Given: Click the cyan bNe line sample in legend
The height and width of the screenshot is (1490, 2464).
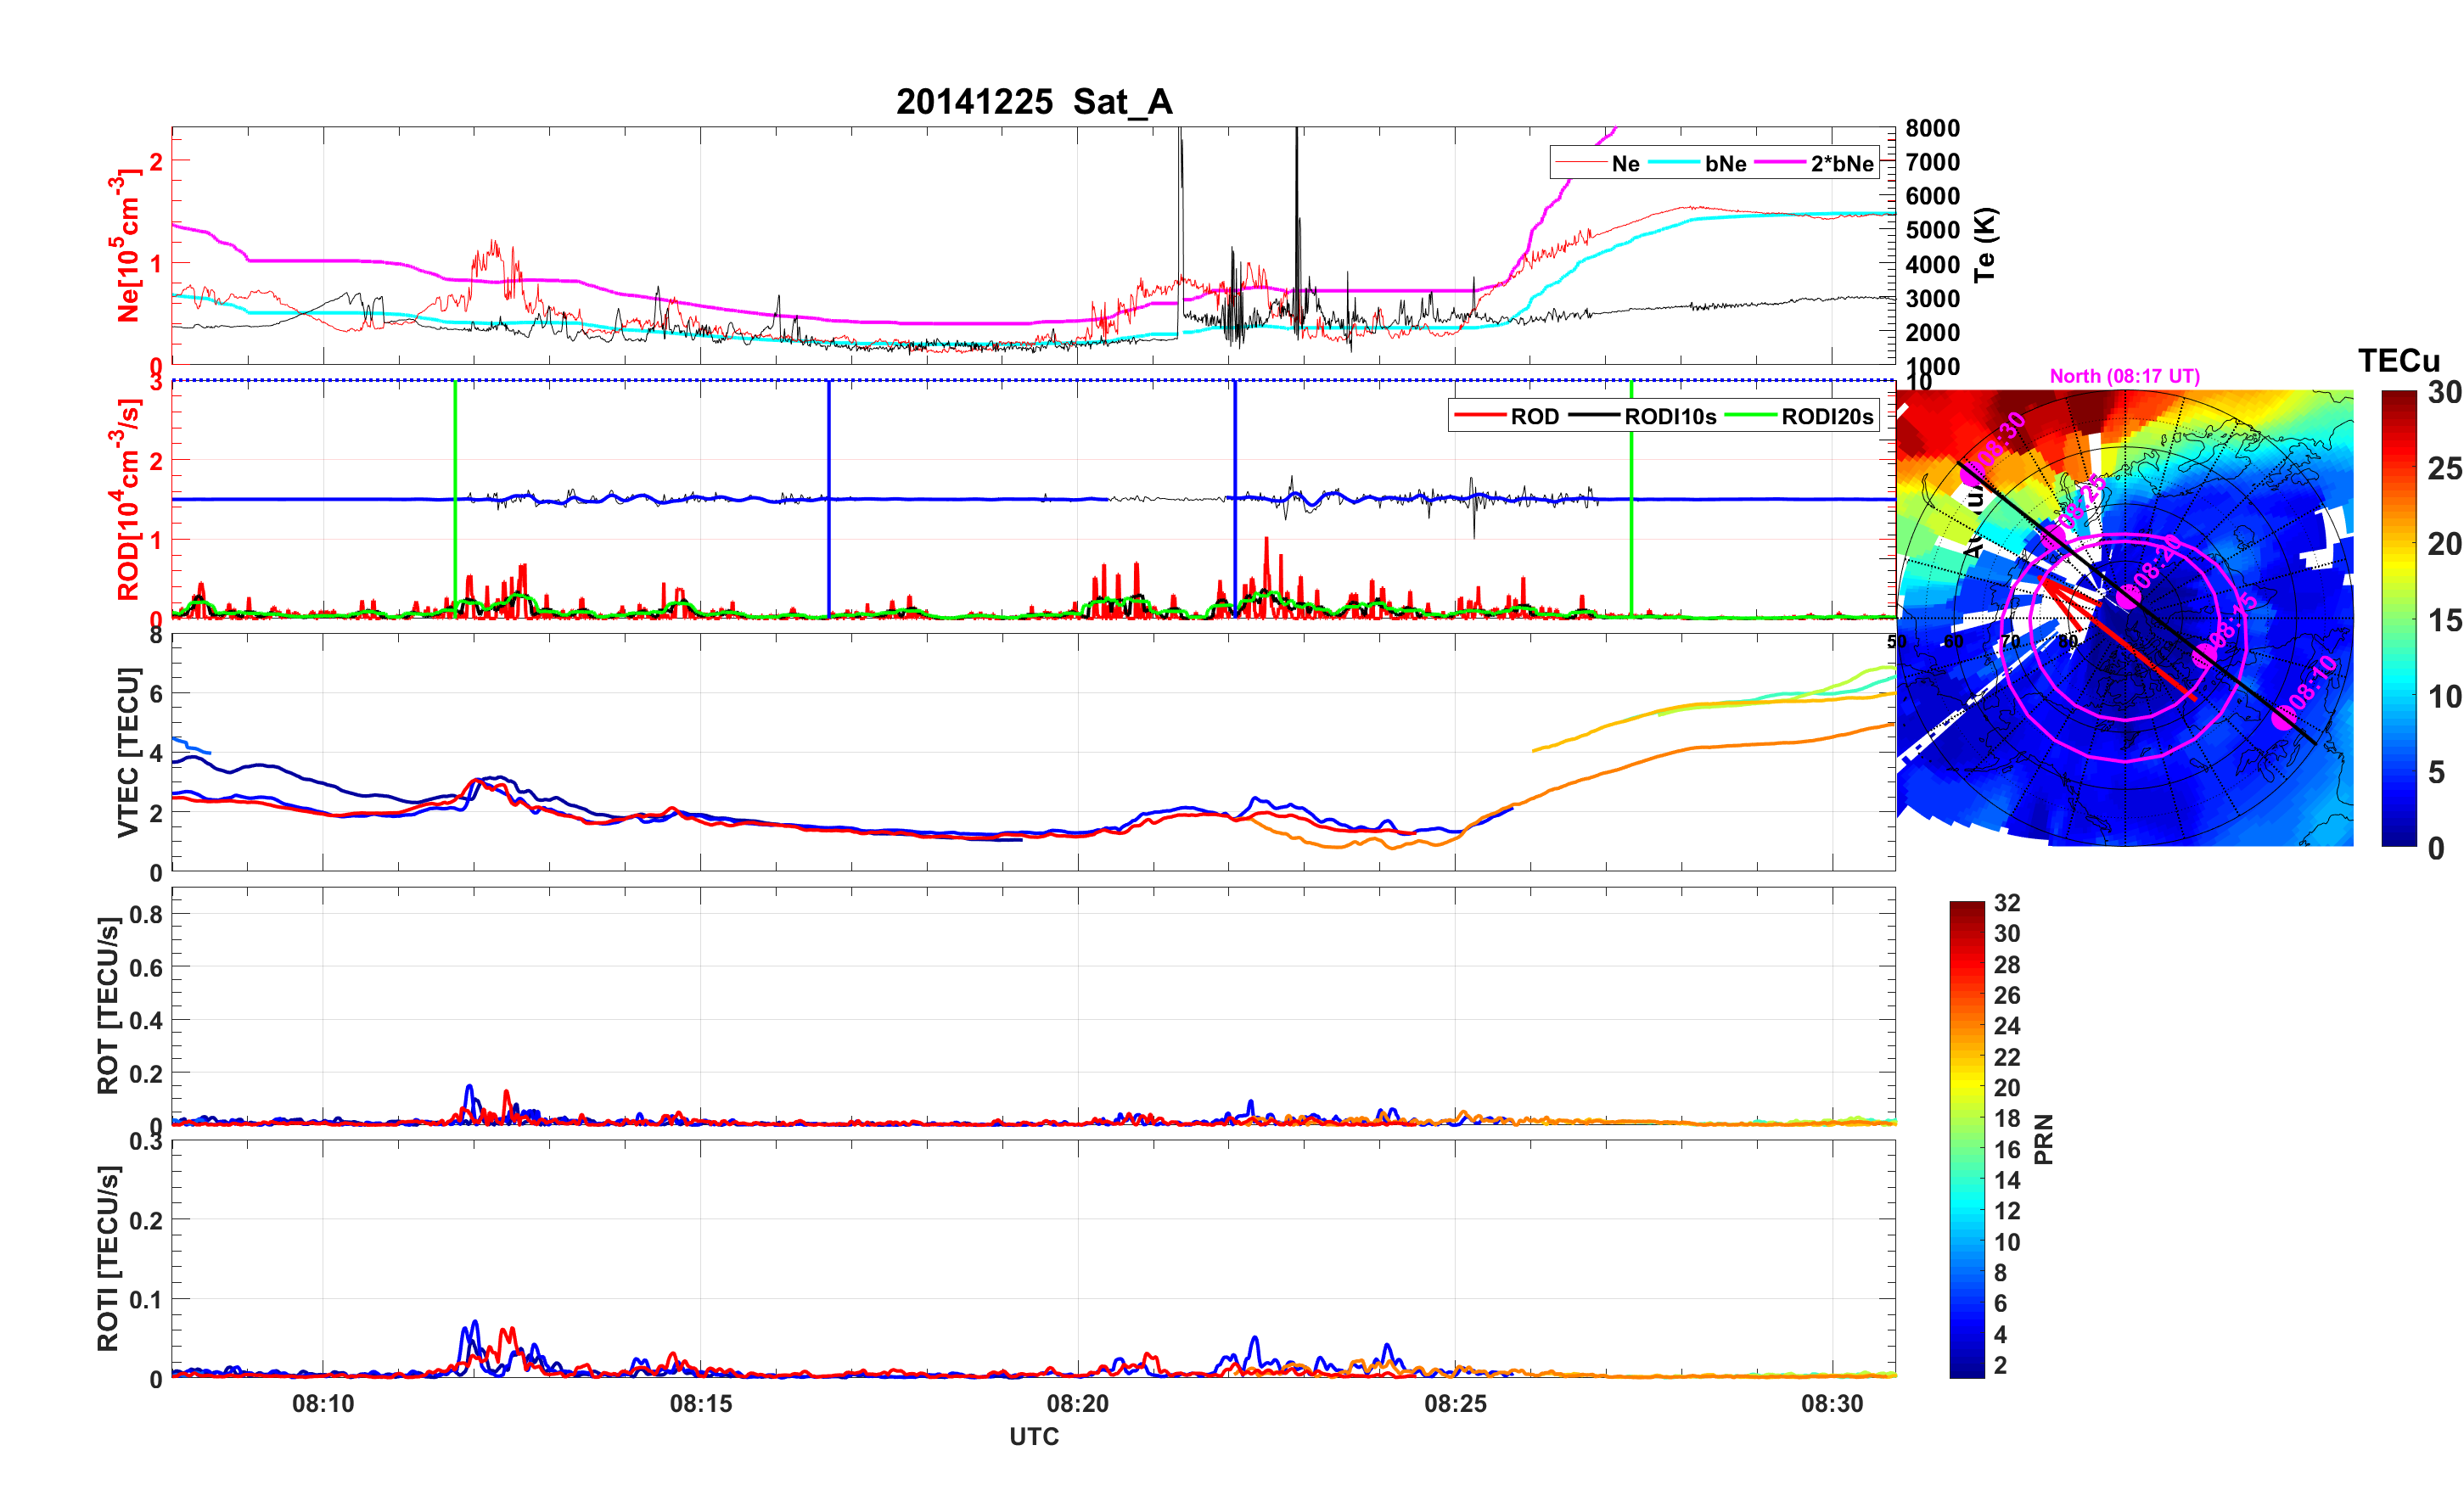Looking at the screenshot, I should tap(1673, 163).
